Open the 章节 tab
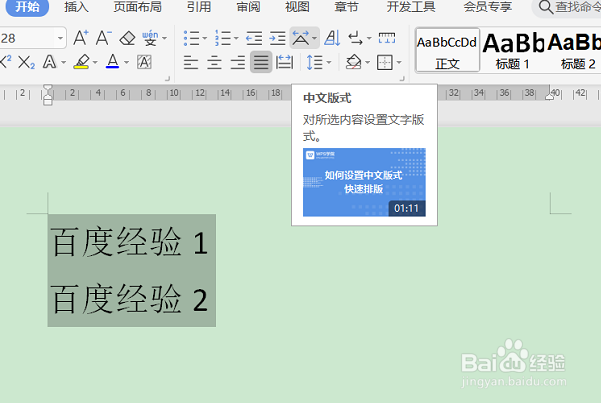 (346, 7)
